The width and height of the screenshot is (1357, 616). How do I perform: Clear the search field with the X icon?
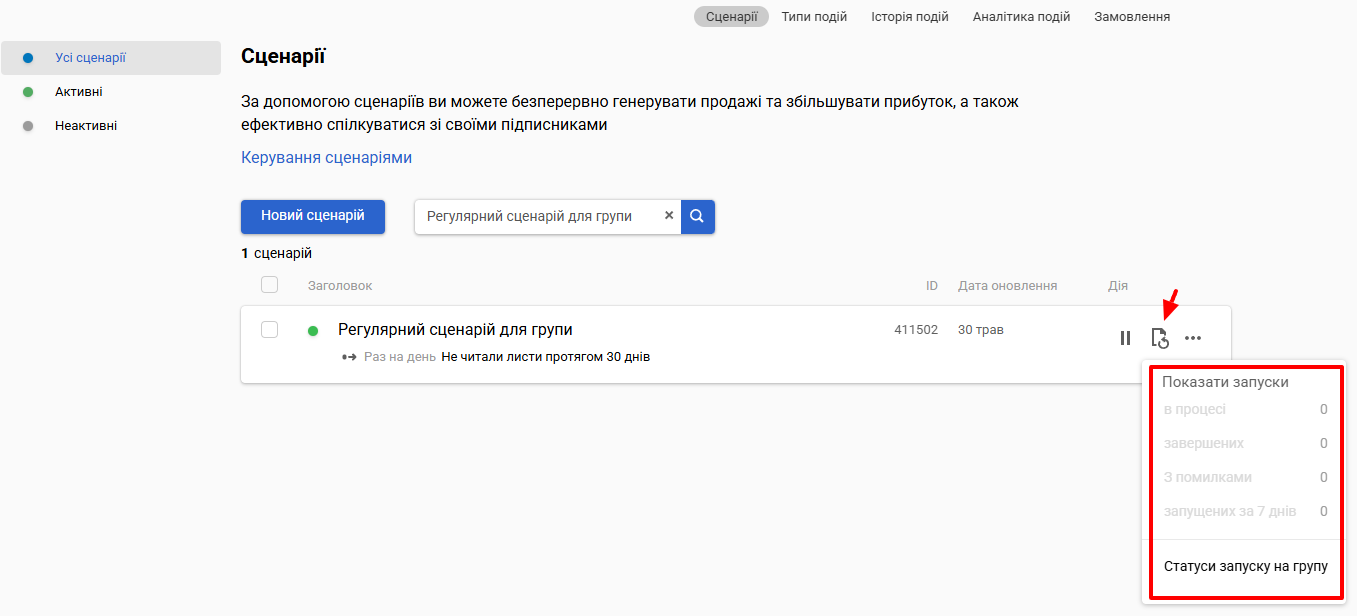tap(669, 215)
